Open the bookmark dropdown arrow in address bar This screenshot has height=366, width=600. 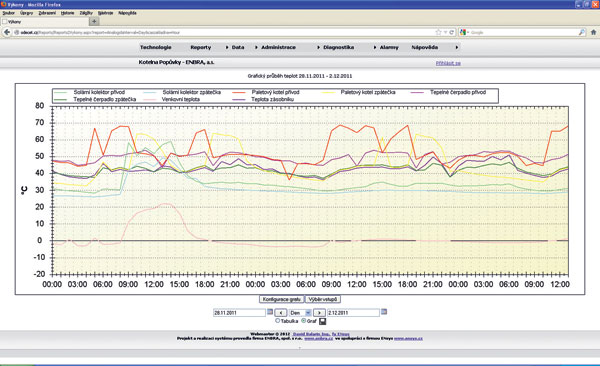pos(445,33)
